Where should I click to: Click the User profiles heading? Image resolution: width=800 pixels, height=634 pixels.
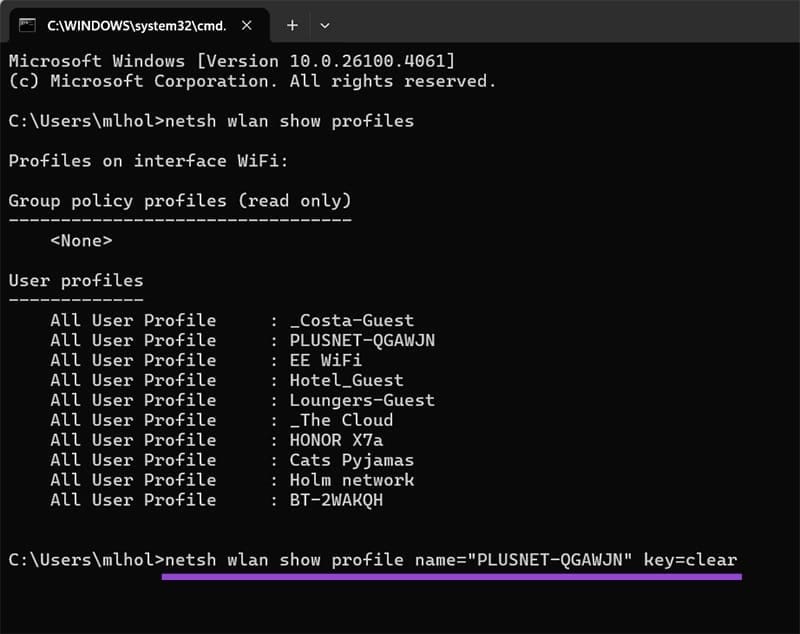tap(76, 280)
